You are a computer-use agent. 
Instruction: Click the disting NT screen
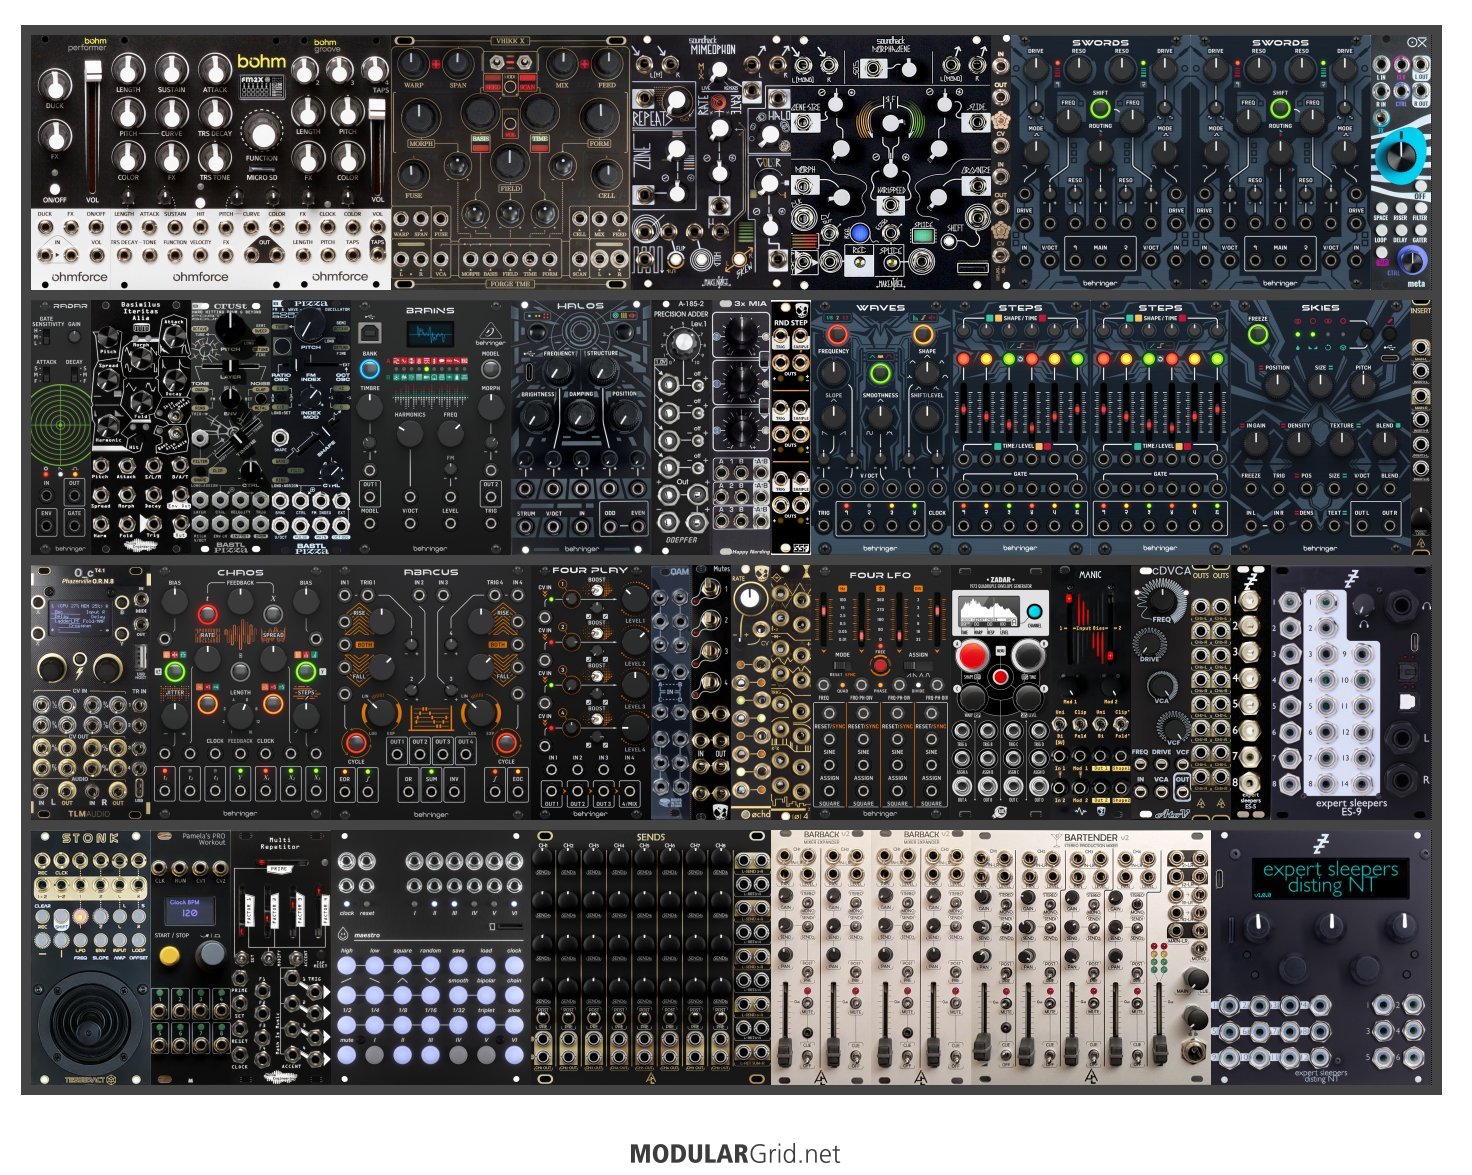coord(1331,877)
